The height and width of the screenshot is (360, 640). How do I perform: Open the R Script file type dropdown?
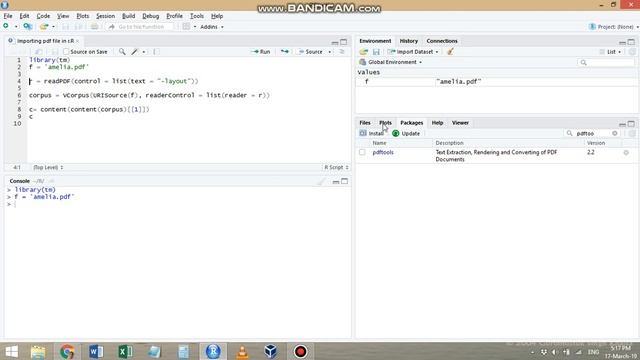(336, 167)
